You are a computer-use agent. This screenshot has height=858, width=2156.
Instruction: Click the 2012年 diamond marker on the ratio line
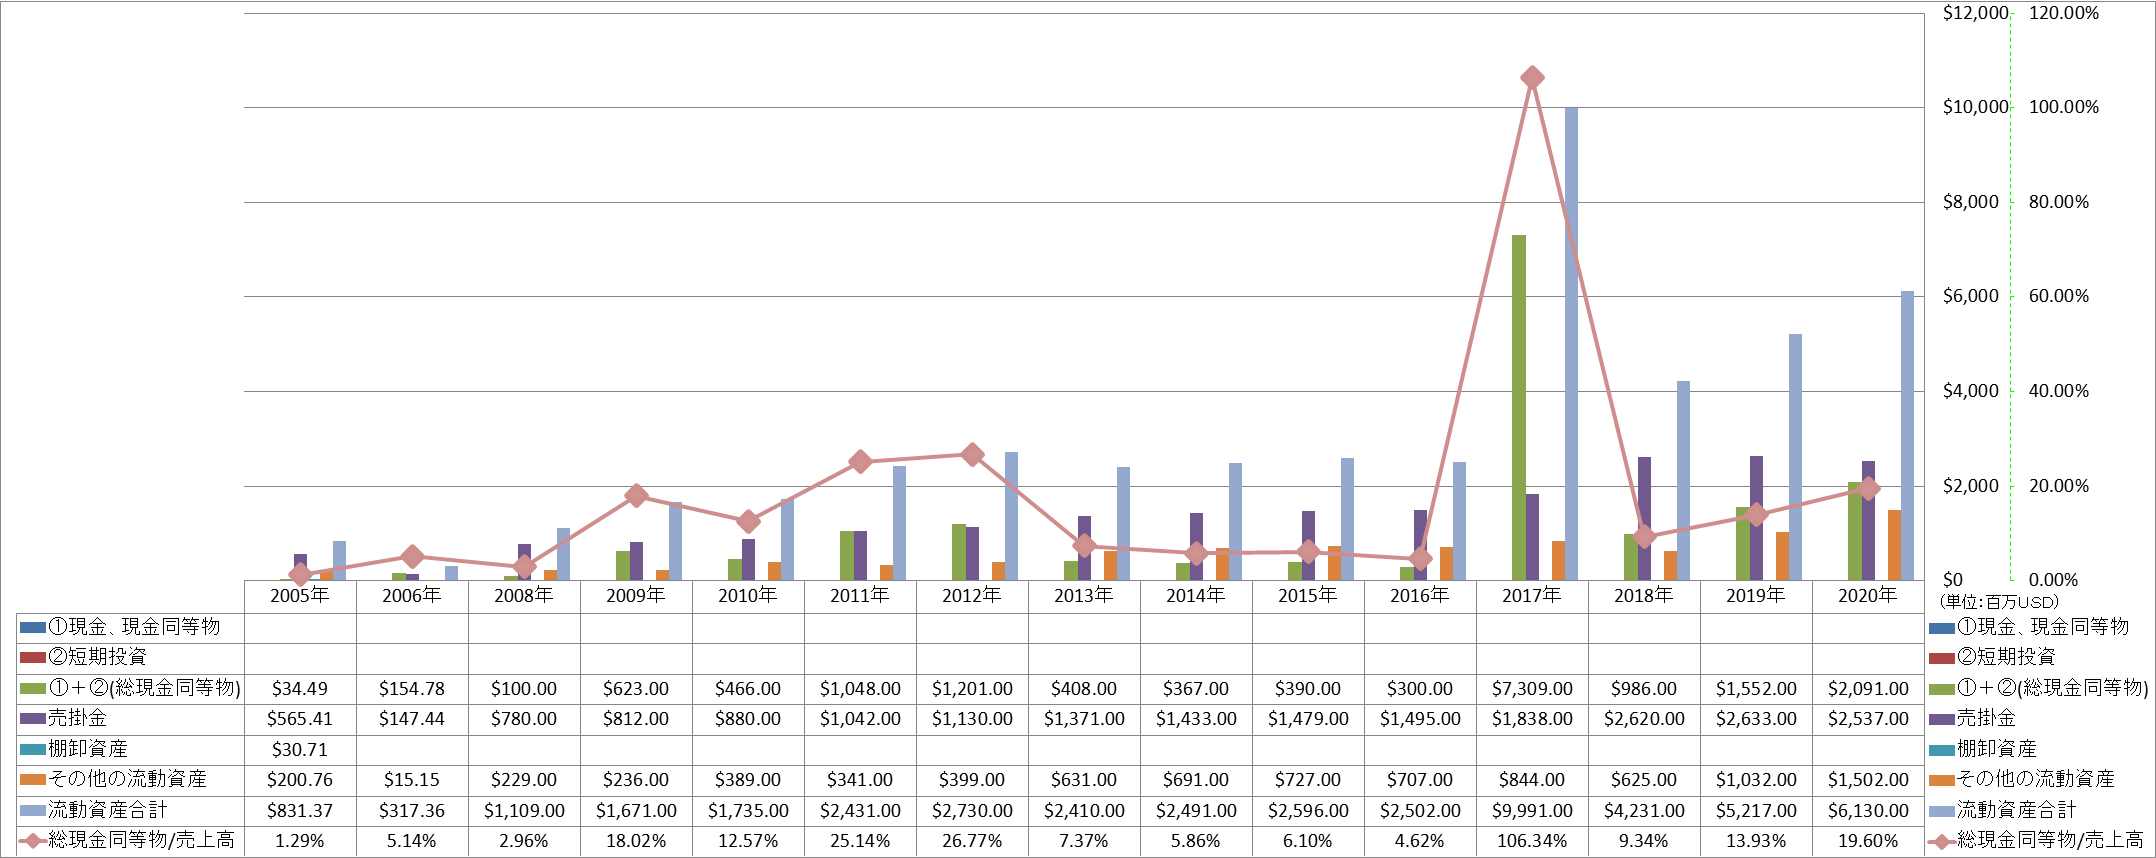972,455
